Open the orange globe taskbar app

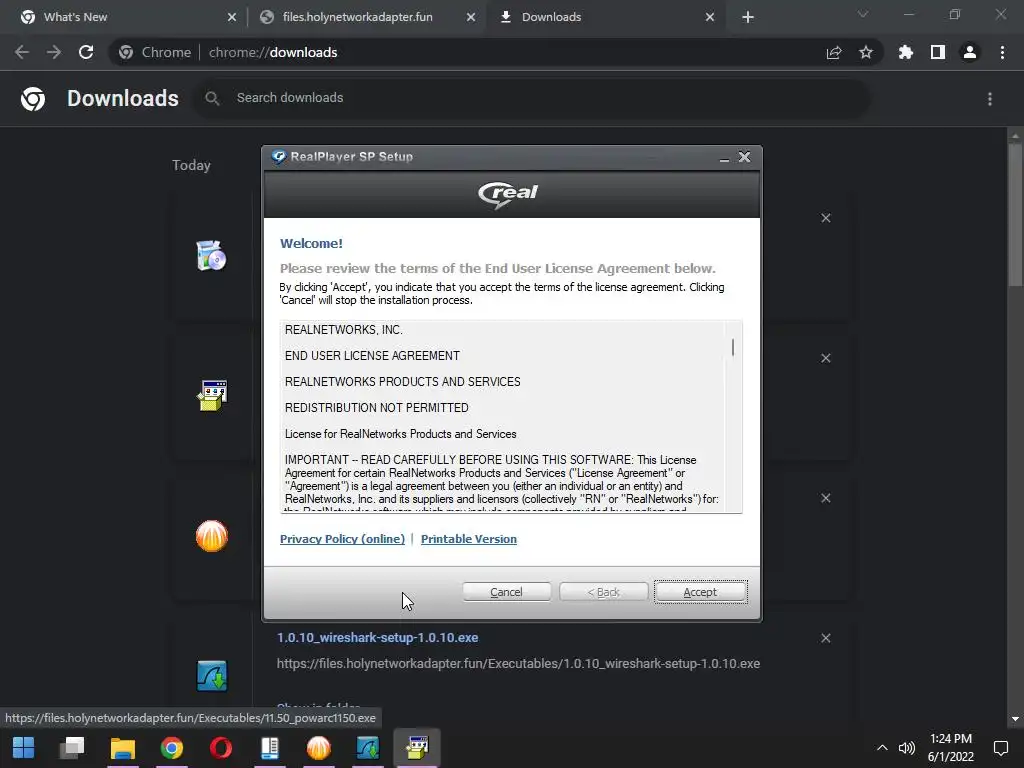coord(319,748)
